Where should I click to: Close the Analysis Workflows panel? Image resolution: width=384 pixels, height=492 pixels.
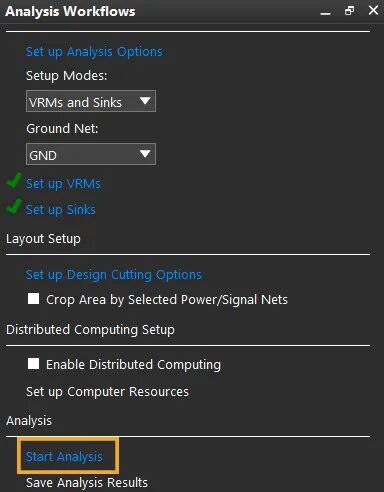[x=373, y=10]
